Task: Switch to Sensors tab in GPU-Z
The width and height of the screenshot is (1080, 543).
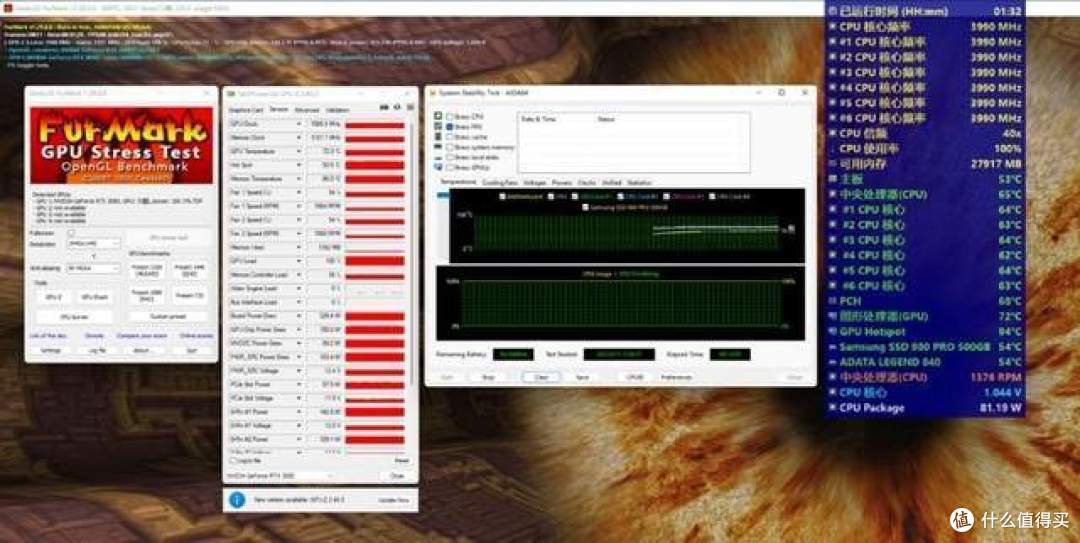Action: [279, 110]
